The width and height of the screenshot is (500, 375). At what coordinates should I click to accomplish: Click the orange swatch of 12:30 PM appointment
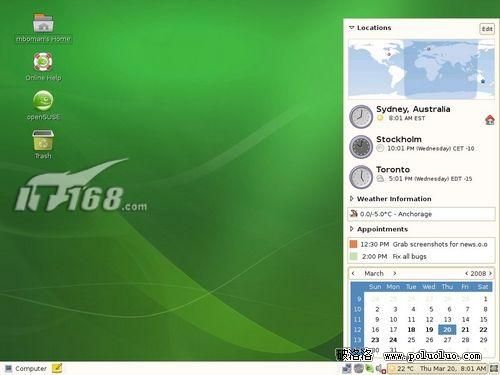(x=353, y=244)
